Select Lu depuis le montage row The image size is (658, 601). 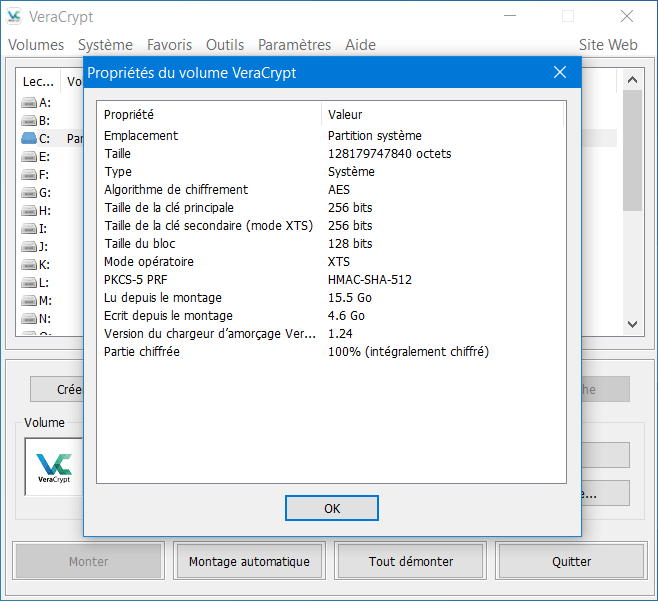332,298
